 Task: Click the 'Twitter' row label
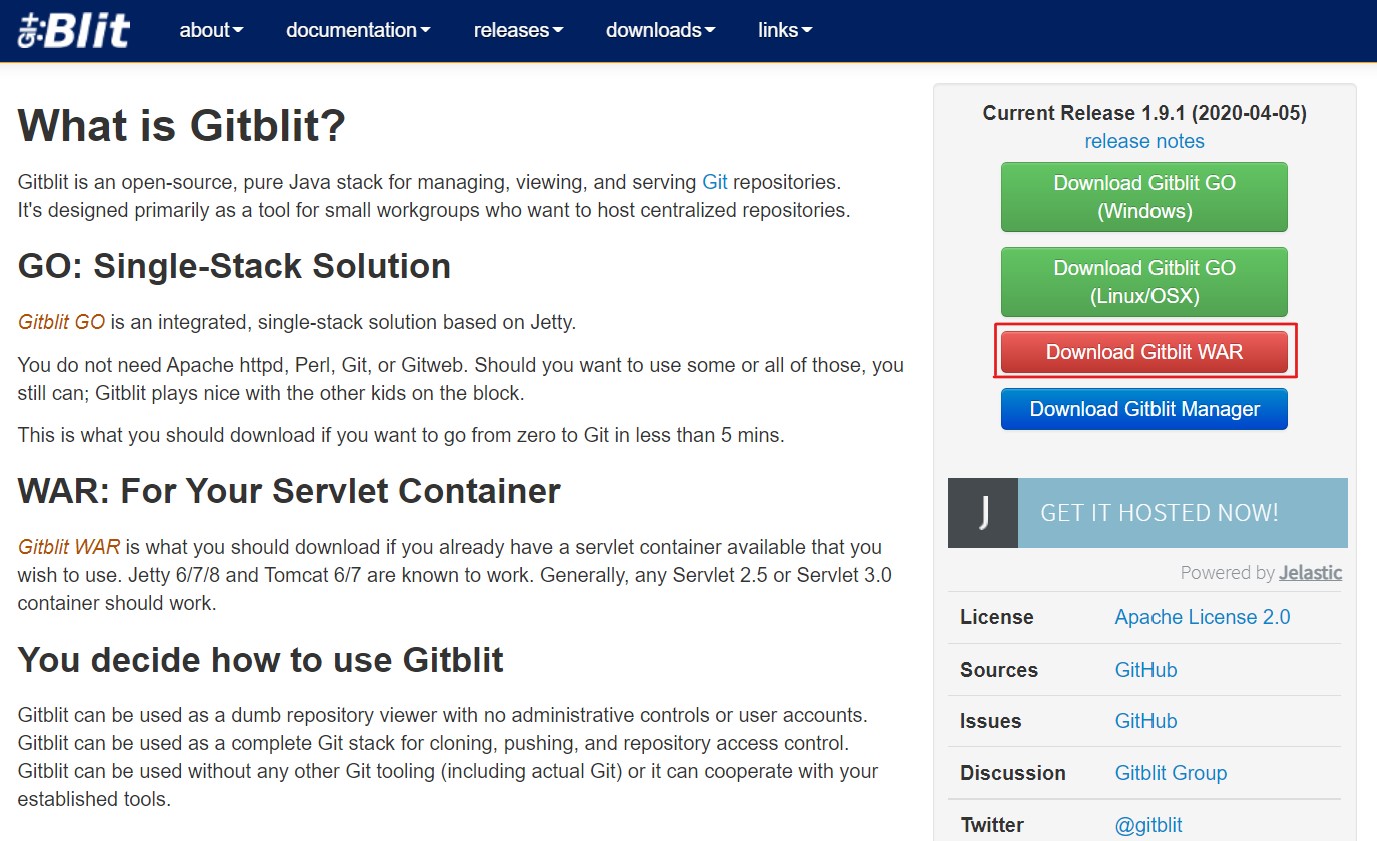[992, 825]
